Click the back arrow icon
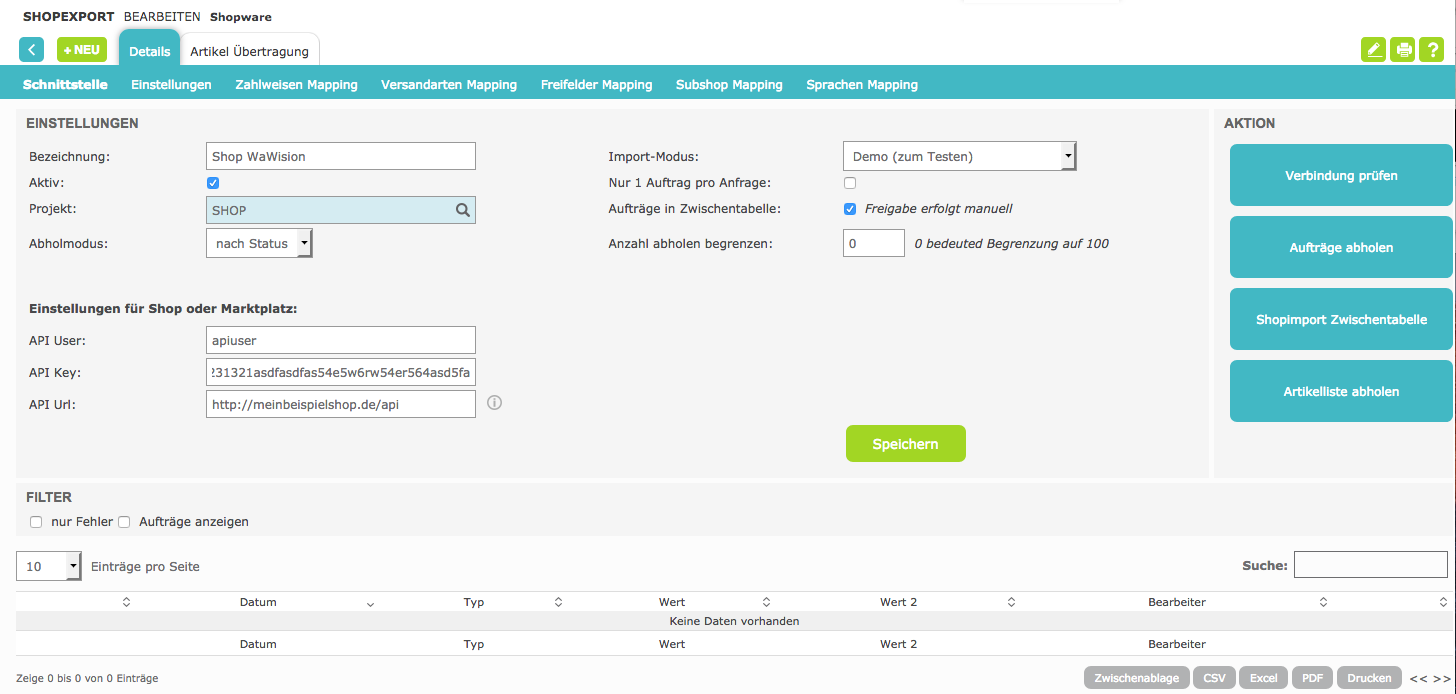The image size is (1456, 694). pyautogui.click(x=31, y=50)
